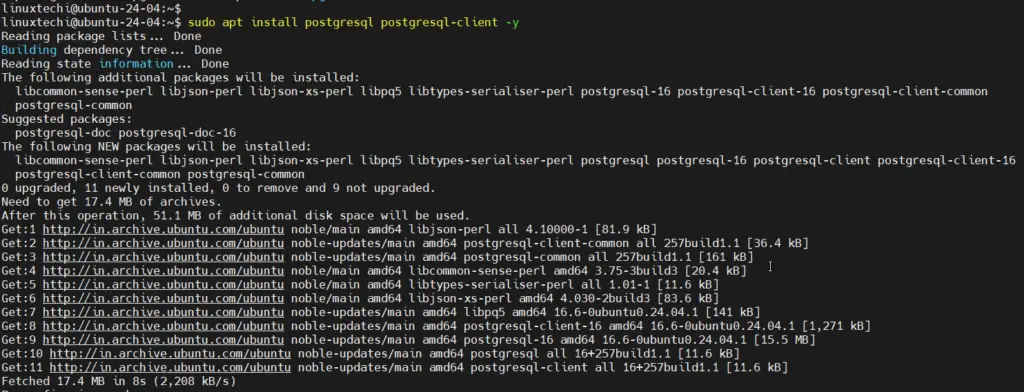Click the 'Building' word in dependency tree line
The image size is (1024, 392).
click(x=29, y=50)
